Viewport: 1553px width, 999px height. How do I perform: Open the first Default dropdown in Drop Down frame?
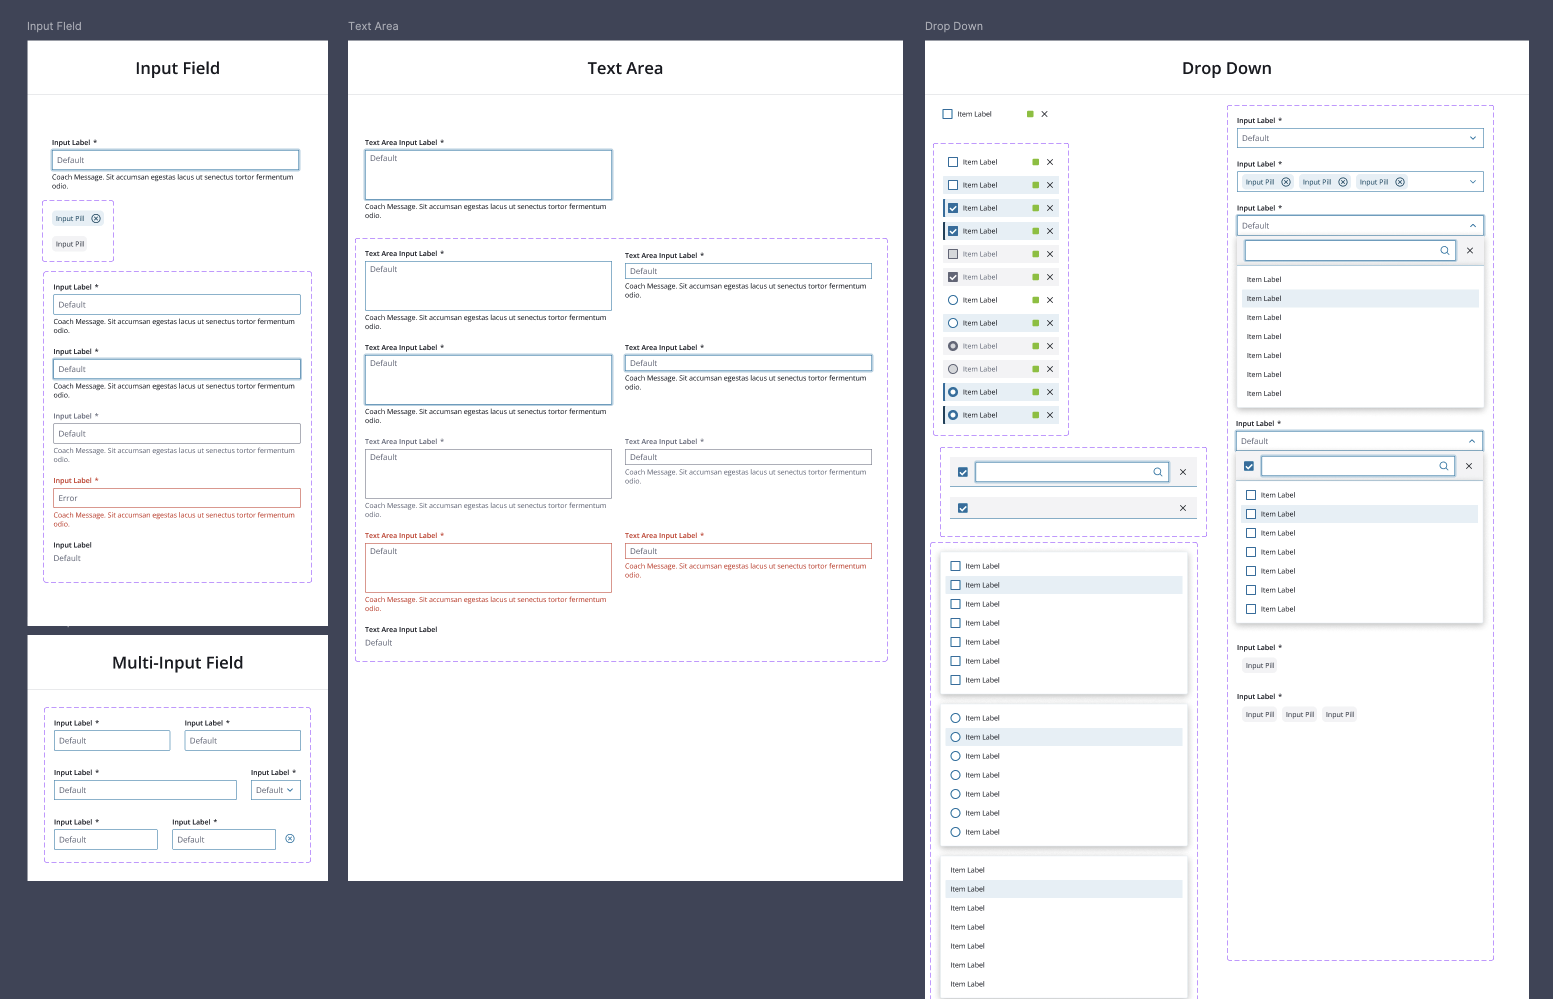pyautogui.click(x=1360, y=138)
